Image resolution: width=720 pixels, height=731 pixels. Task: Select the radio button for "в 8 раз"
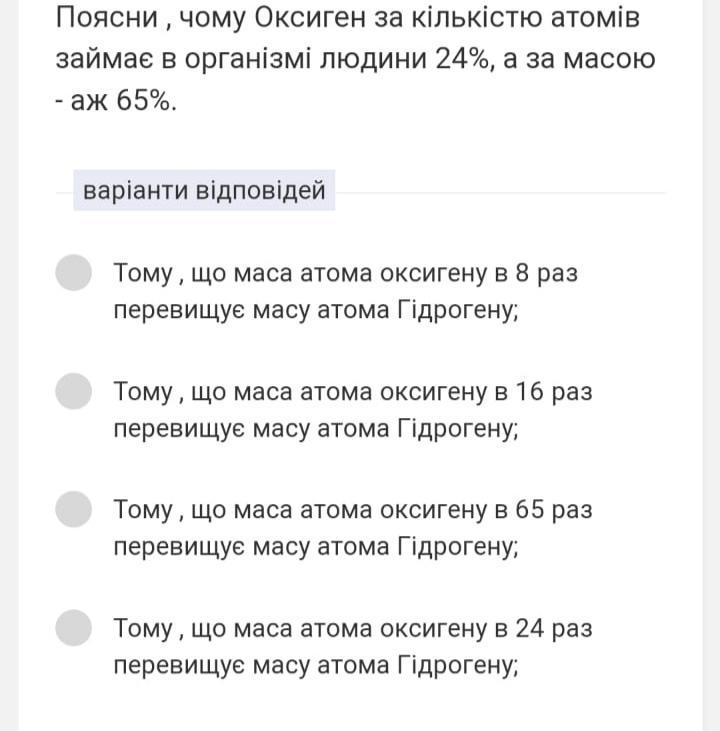click(x=74, y=273)
